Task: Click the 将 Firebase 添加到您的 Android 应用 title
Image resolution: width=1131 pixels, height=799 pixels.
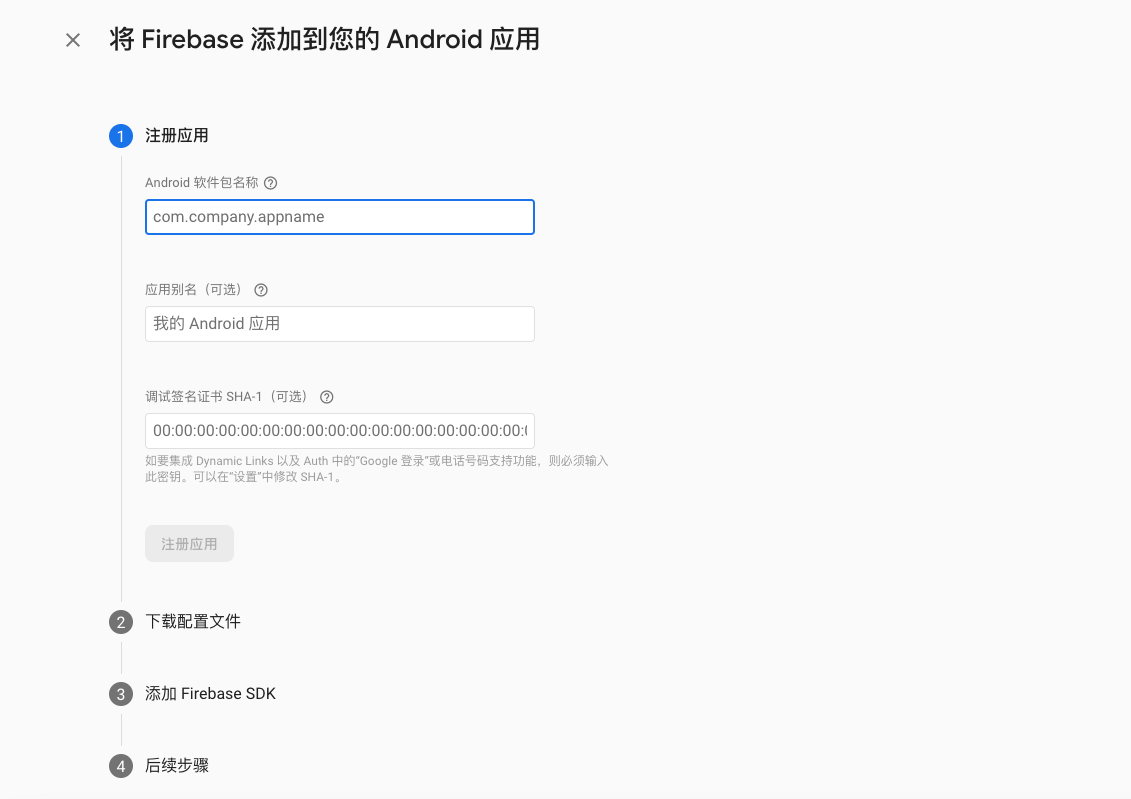Action: [x=325, y=40]
